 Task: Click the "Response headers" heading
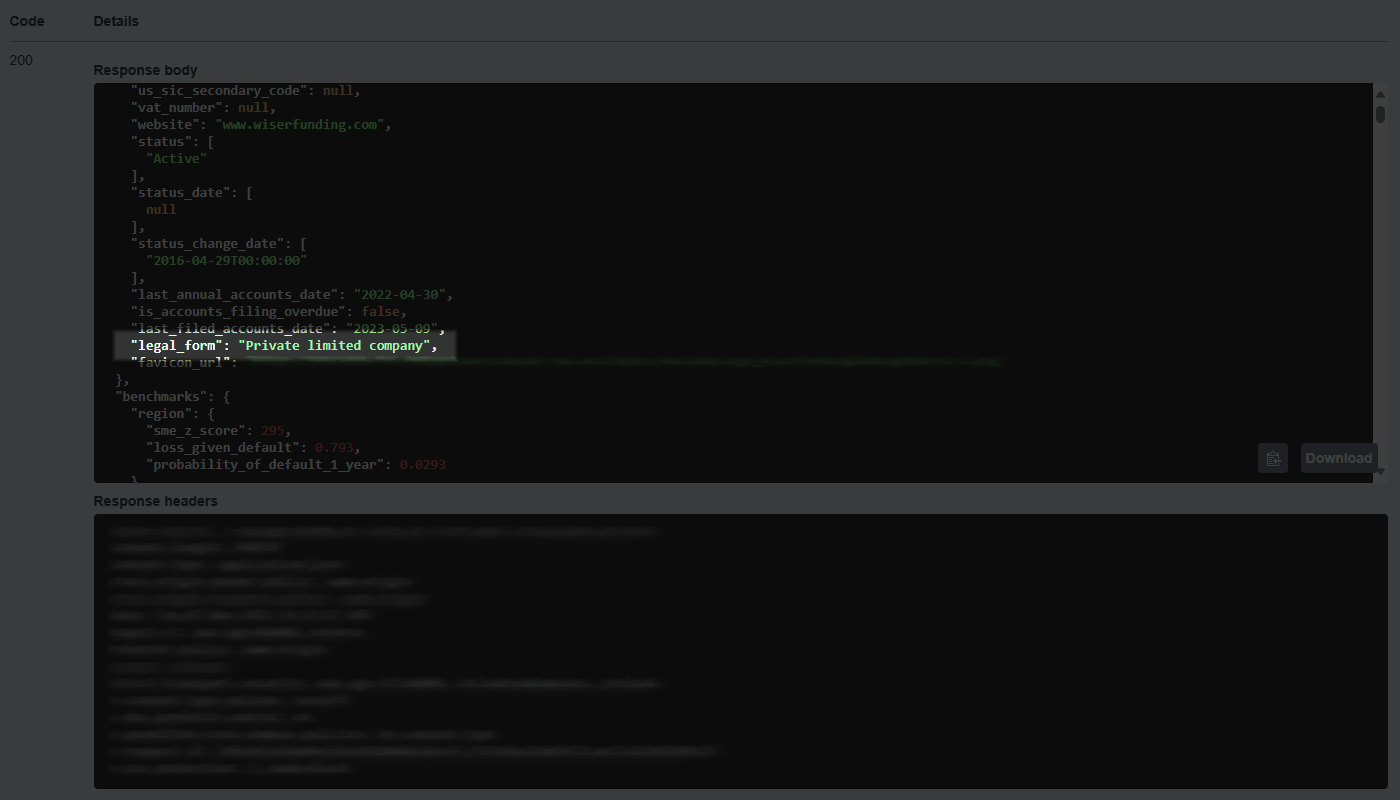click(155, 501)
